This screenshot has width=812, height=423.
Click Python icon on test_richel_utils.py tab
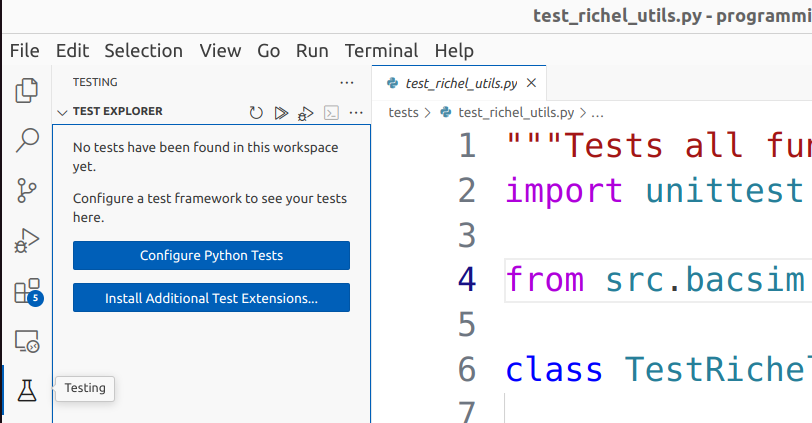[393, 83]
